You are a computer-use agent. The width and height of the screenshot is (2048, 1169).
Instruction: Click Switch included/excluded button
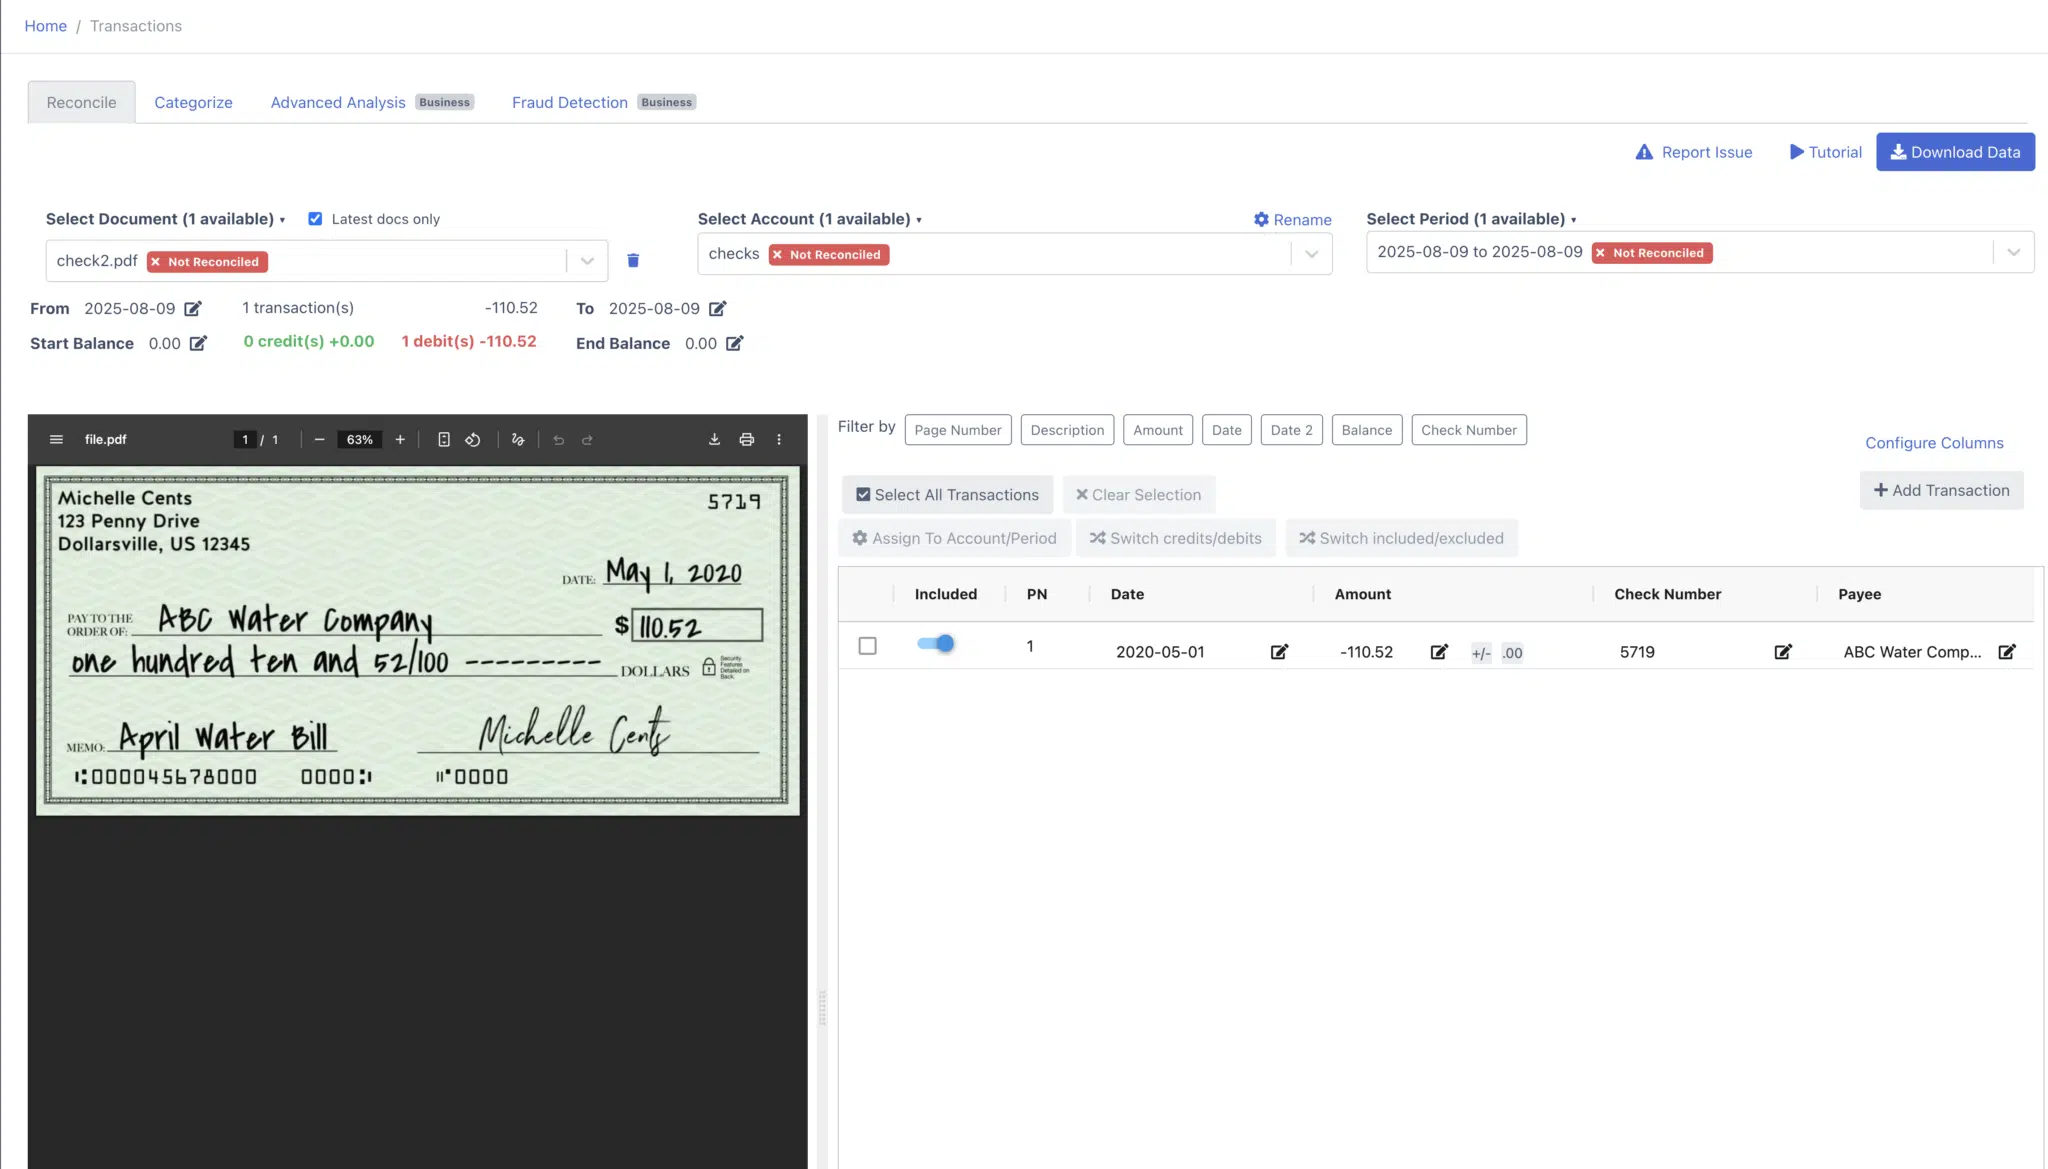1401,538
